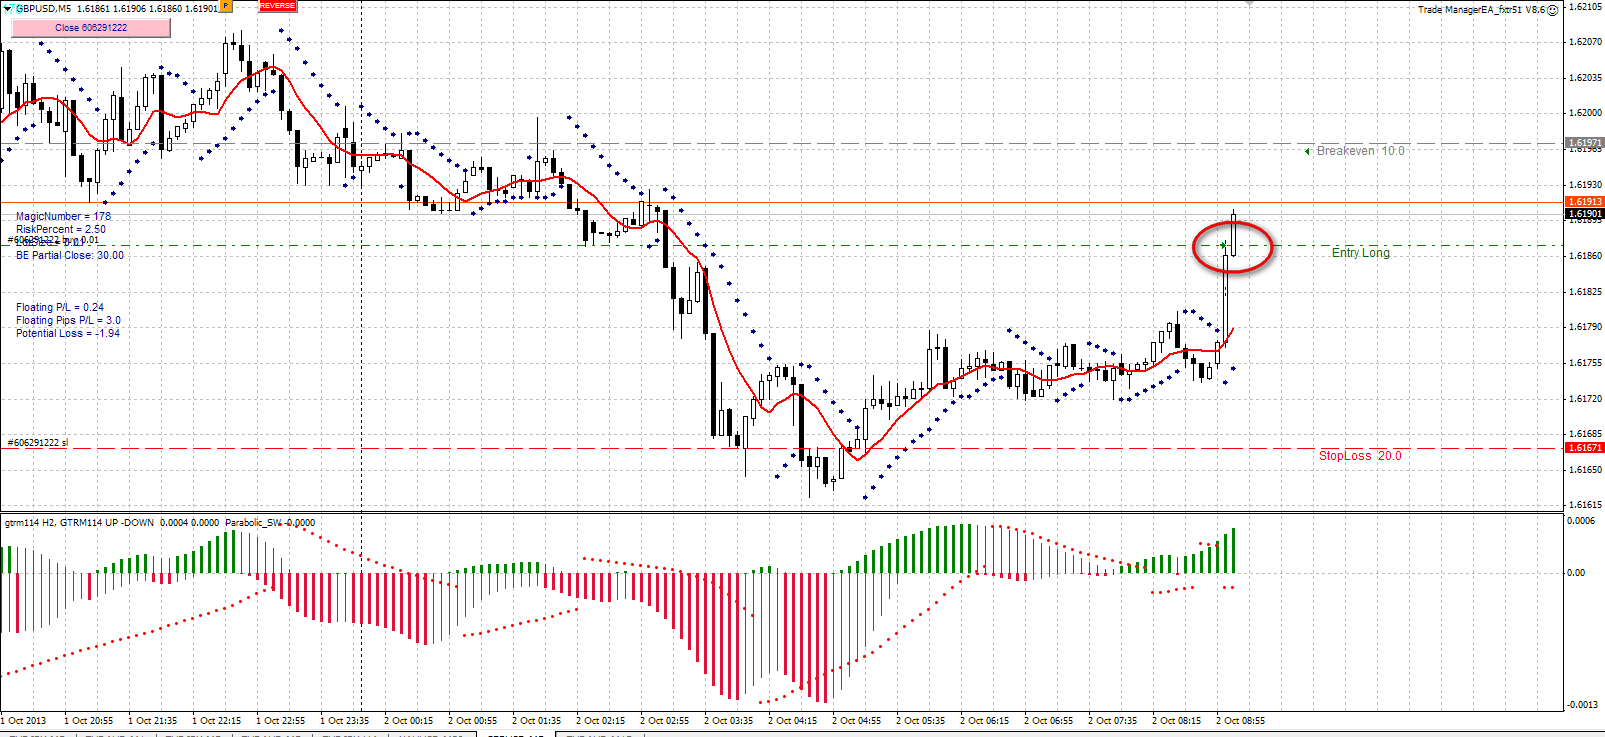Viewport: 1605px width, 737px height.
Task: Select the RiskPercent = 2.50 text
Action: coord(60,230)
